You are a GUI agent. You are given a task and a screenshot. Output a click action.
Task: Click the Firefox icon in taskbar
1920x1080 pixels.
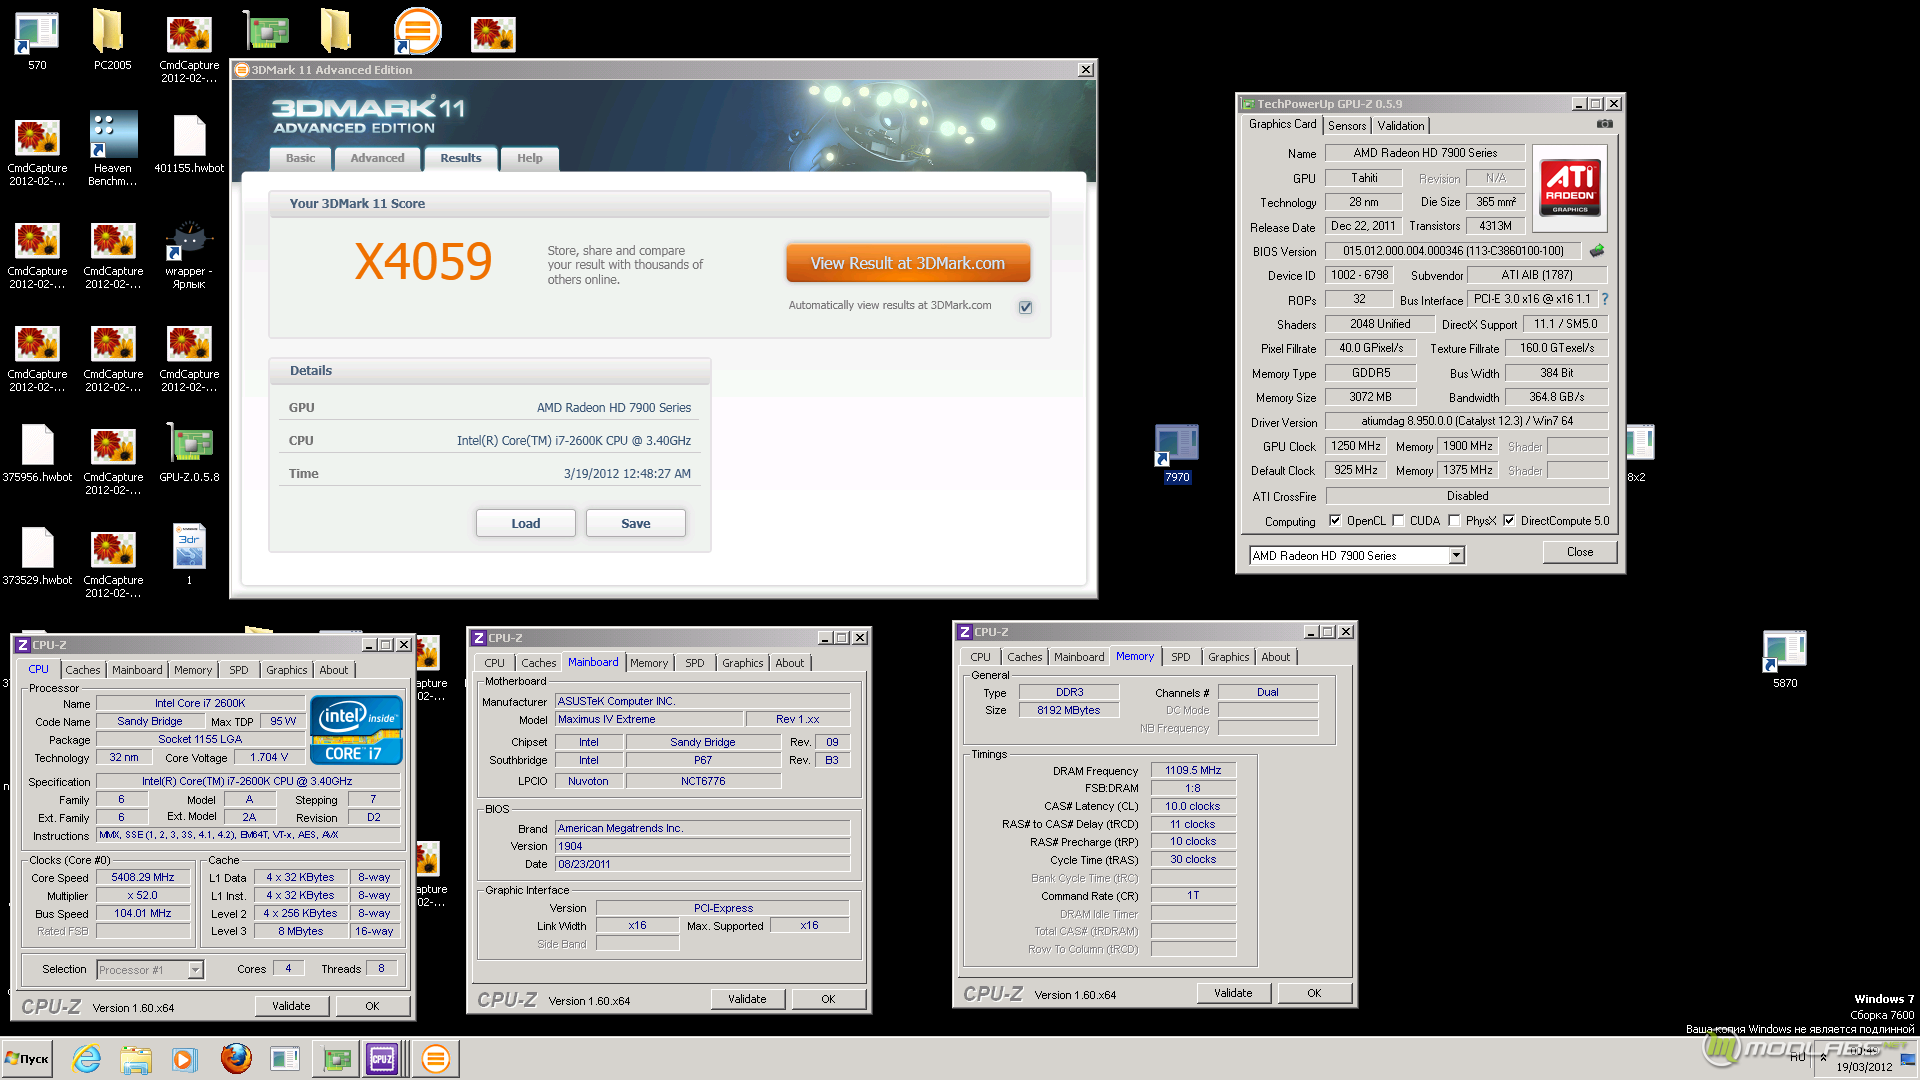tap(236, 1058)
